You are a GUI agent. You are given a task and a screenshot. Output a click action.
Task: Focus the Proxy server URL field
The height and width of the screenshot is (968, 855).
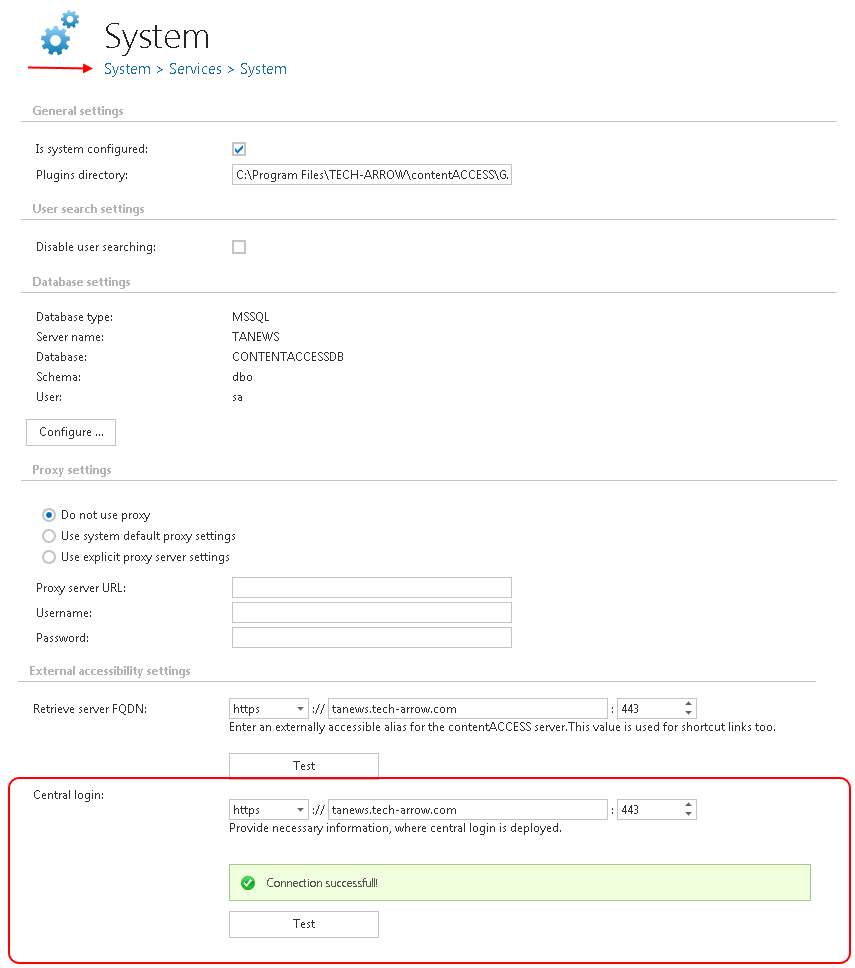[x=371, y=587]
